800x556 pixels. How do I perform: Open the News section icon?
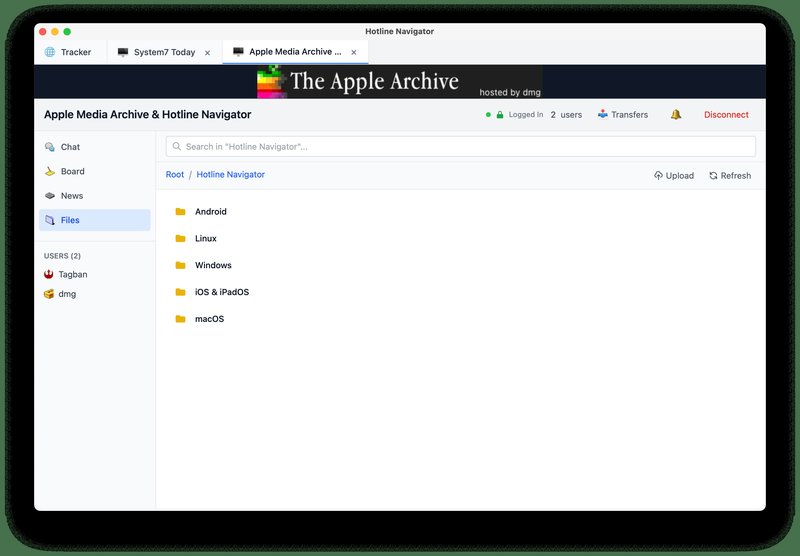(x=49, y=196)
